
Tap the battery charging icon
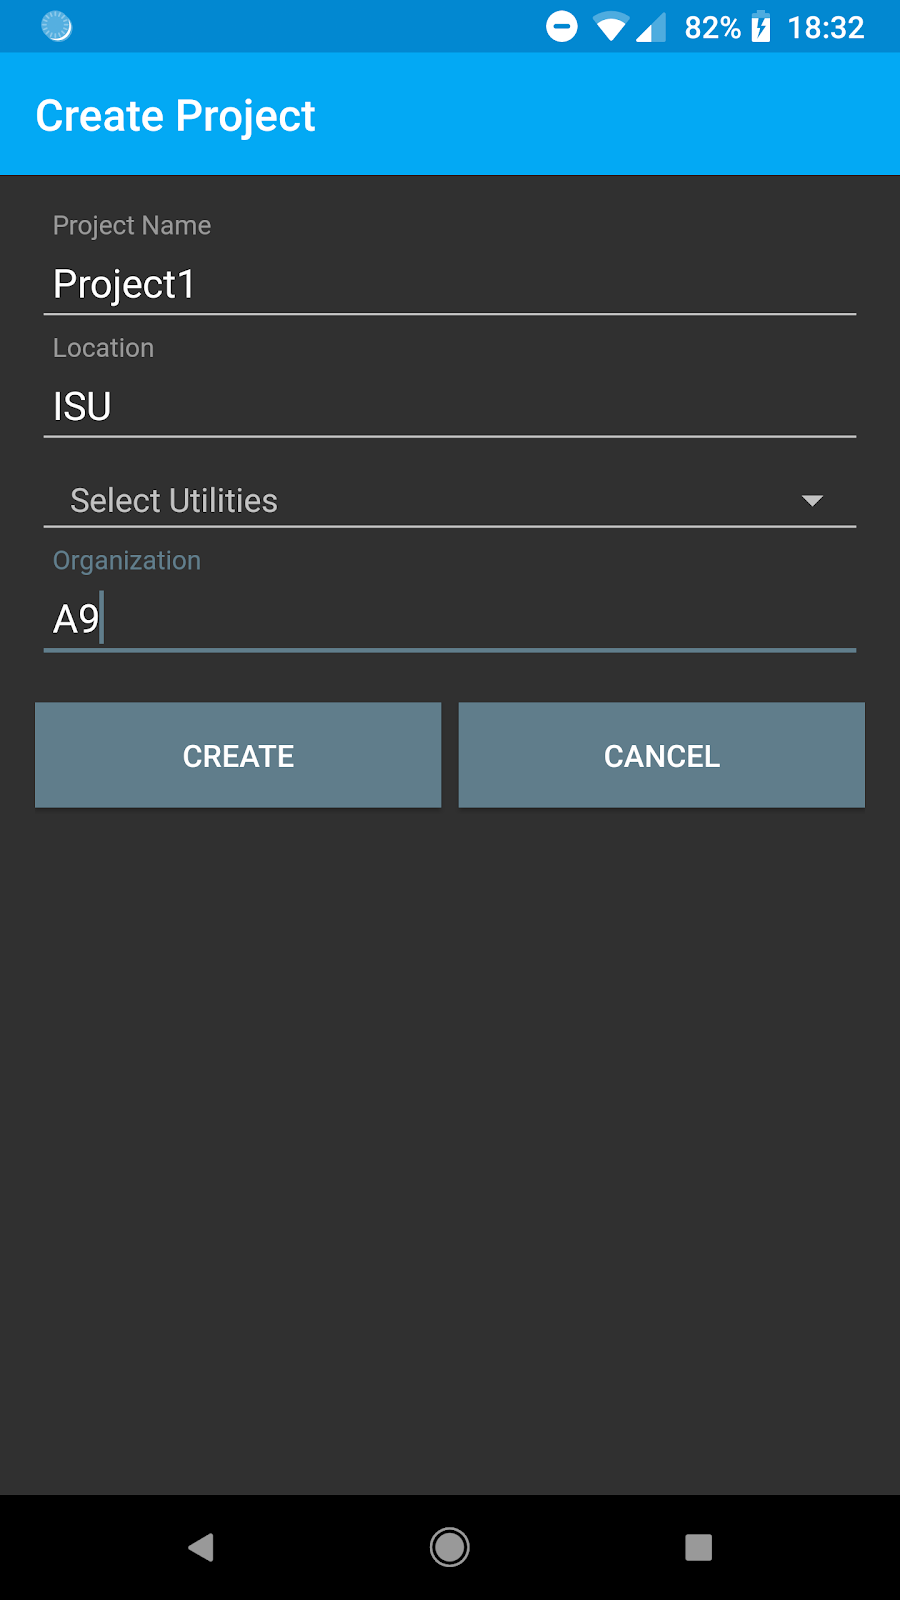[x=761, y=27]
